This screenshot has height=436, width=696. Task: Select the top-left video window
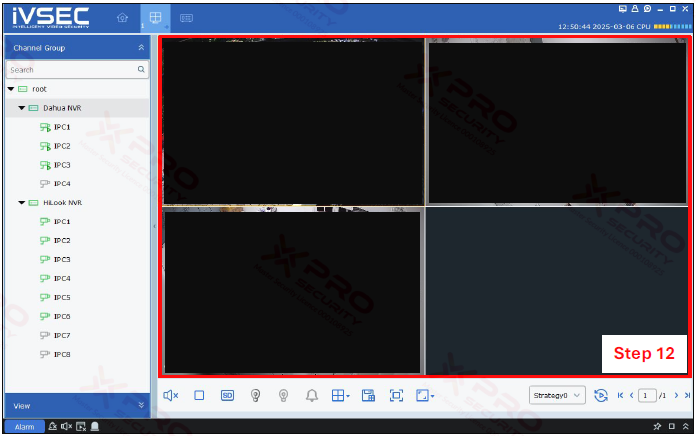tap(293, 122)
